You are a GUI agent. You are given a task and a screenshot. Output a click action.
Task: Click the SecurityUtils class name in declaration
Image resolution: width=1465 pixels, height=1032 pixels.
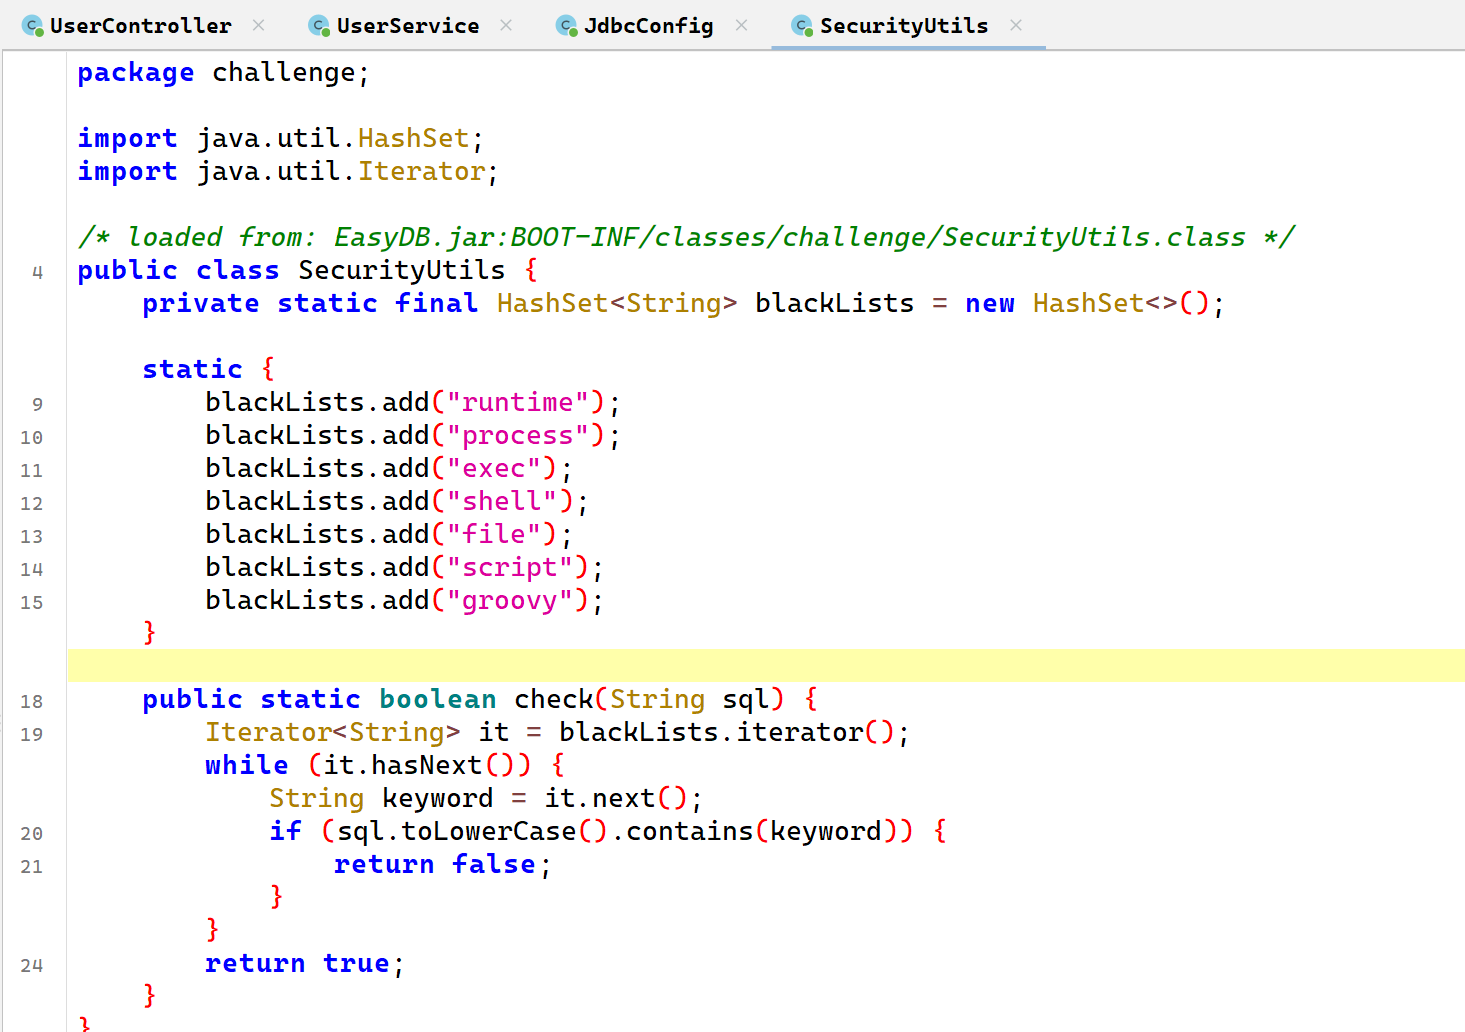[401, 270]
